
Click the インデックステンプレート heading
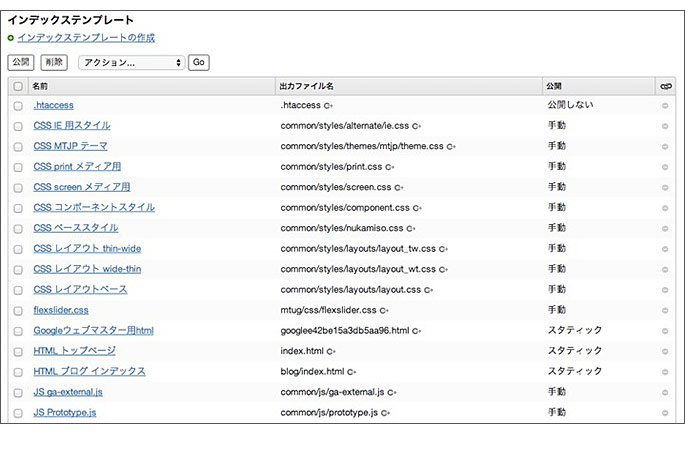(70, 20)
